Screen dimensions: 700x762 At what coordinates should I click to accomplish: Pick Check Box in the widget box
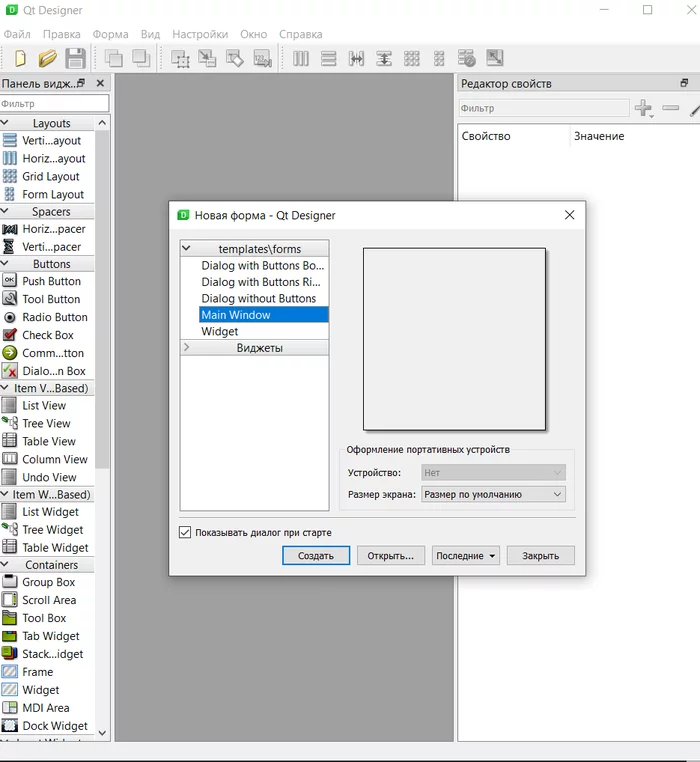click(47, 335)
